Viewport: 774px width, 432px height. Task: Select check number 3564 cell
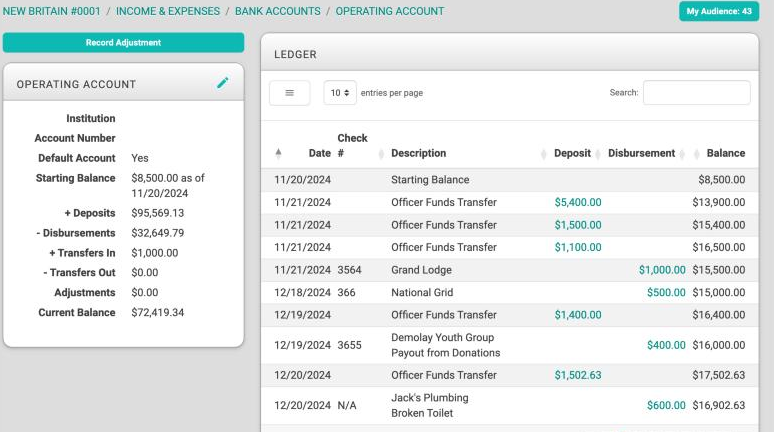pos(349,270)
